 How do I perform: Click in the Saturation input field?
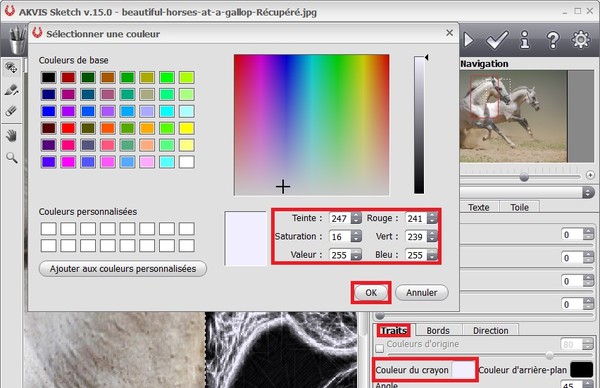pyautogui.click(x=340, y=236)
